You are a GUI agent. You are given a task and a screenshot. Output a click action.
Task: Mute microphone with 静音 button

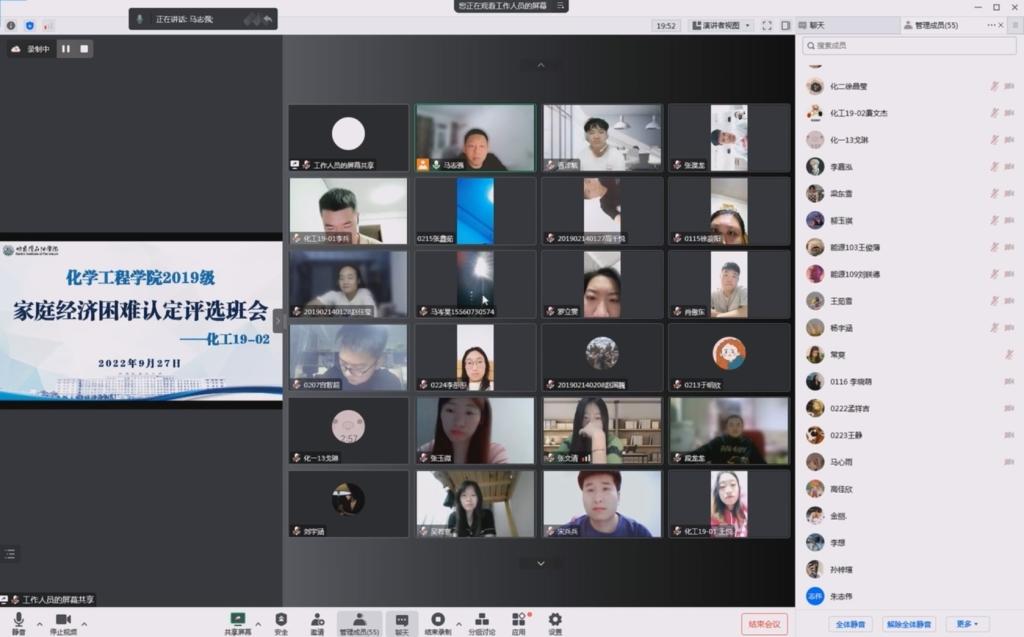(18, 622)
